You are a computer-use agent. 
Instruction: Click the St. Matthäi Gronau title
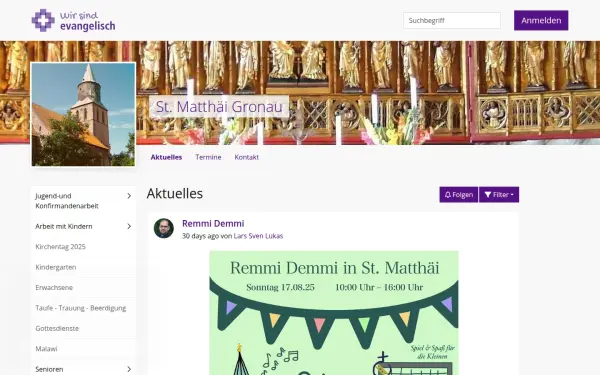(219, 106)
